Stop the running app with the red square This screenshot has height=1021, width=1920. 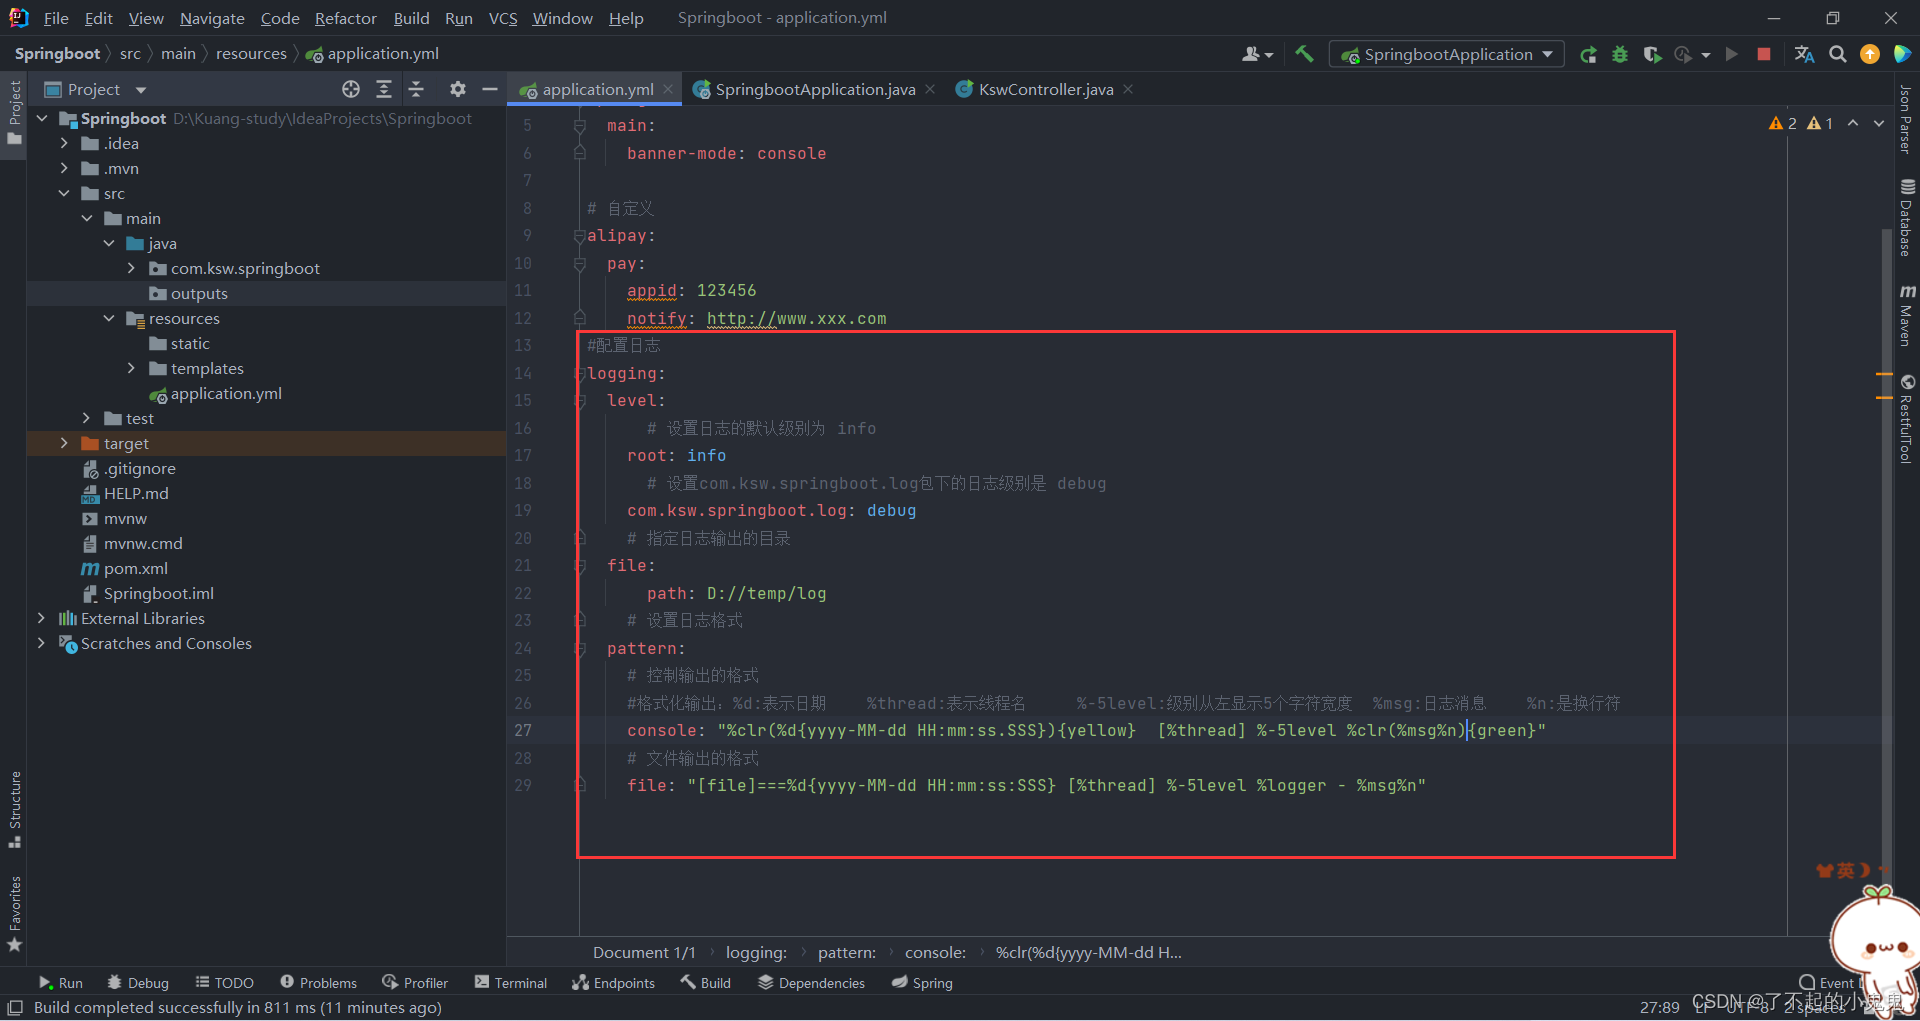(1764, 54)
